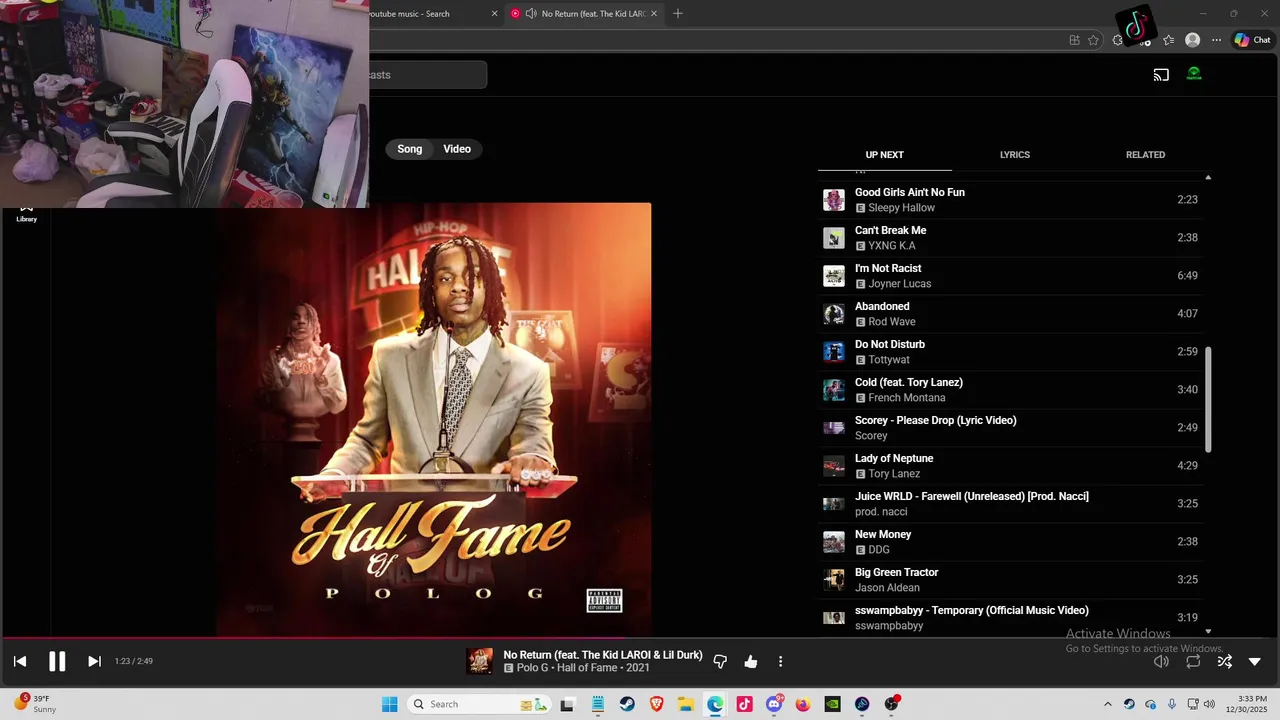Screen dimensions: 1280x720
Task: Open Polo G artist link in player bar
Action: [x=533, y=668]
